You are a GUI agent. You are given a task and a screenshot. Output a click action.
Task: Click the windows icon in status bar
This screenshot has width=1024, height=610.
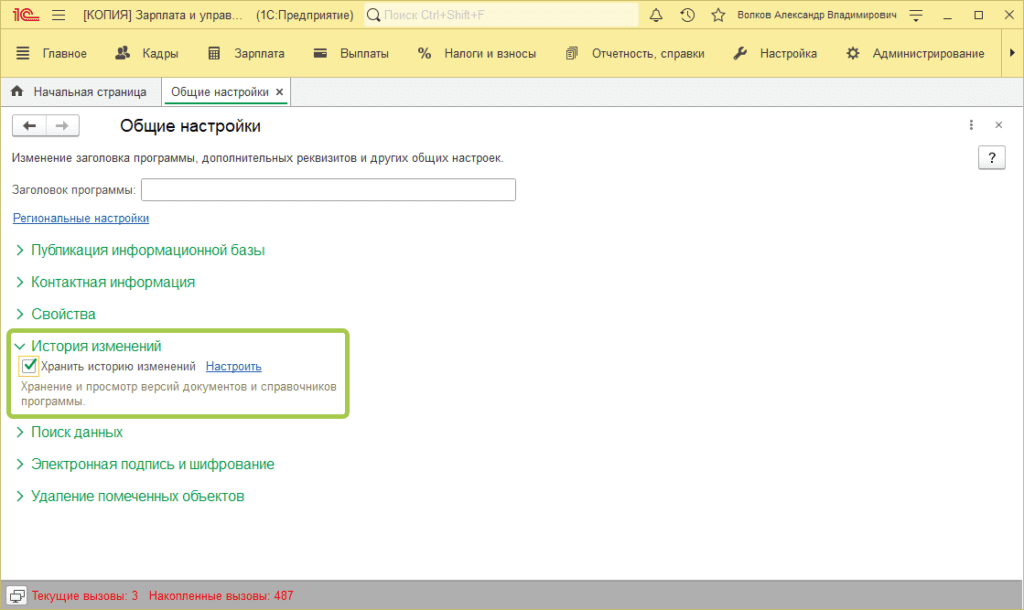16,596
